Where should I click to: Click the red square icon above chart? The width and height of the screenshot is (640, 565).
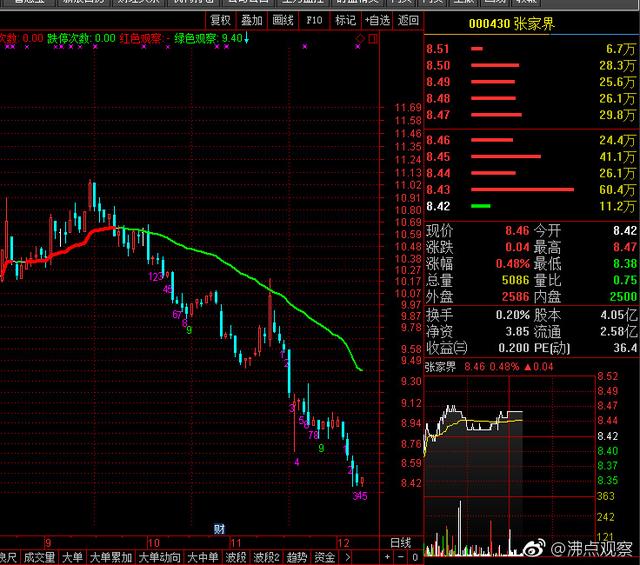click(372, 38)
